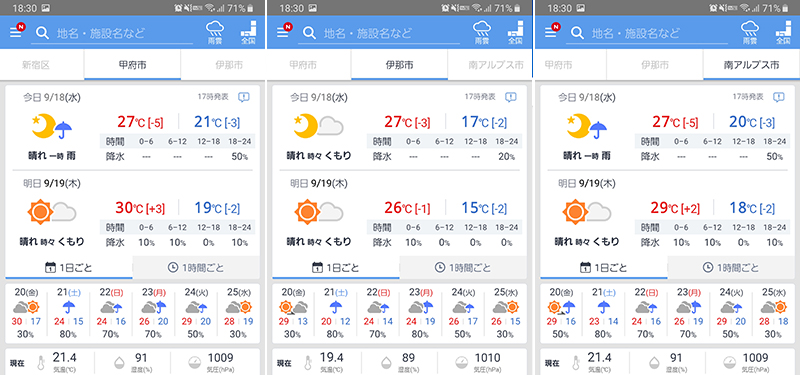Open the 全国 nationwide map icon in left screen
The height and width of the screenshot is (375, 800).
click(x=247, y=32)
